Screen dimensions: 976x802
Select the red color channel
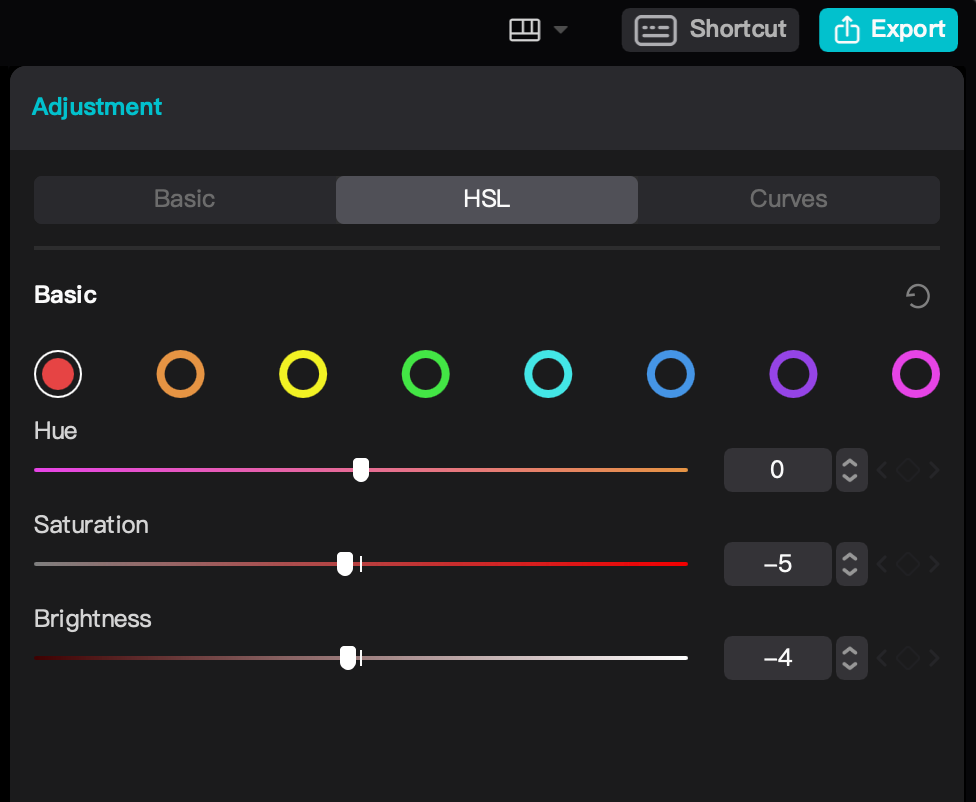(x=58, y=374)
